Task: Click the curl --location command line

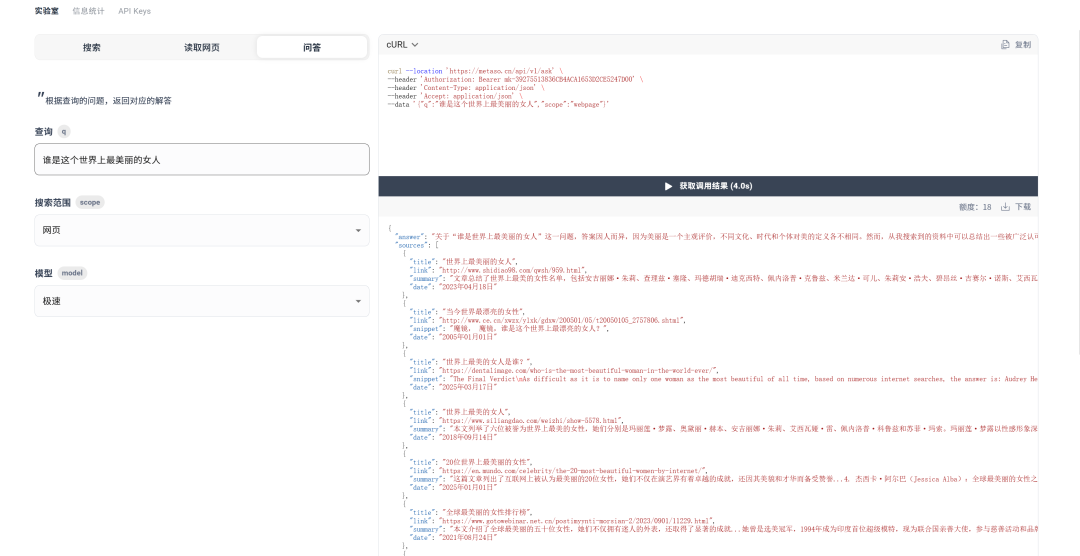Action: point(475,71)
